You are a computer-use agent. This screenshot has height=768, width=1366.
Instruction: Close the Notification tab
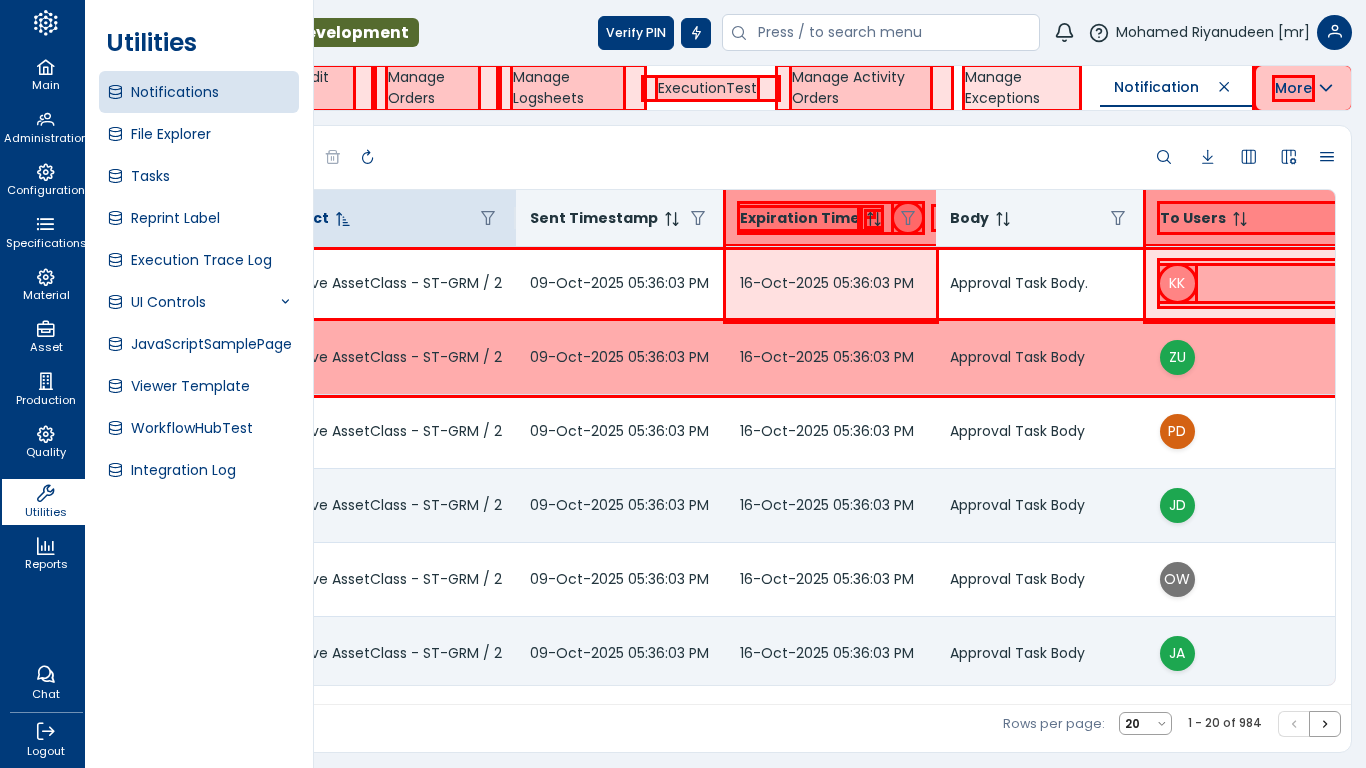coord(1224,87)
